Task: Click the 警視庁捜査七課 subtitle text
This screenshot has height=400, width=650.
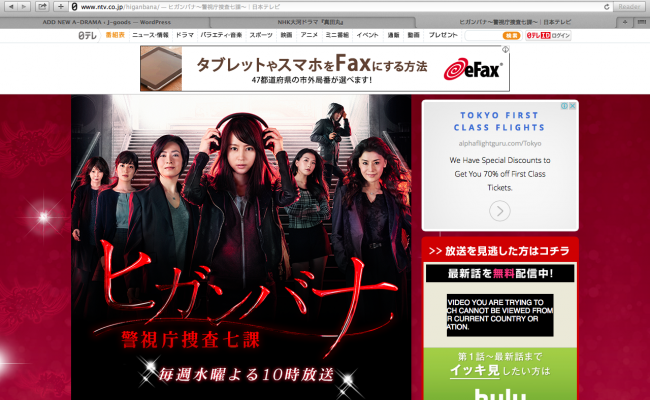Action: point(190,340)
